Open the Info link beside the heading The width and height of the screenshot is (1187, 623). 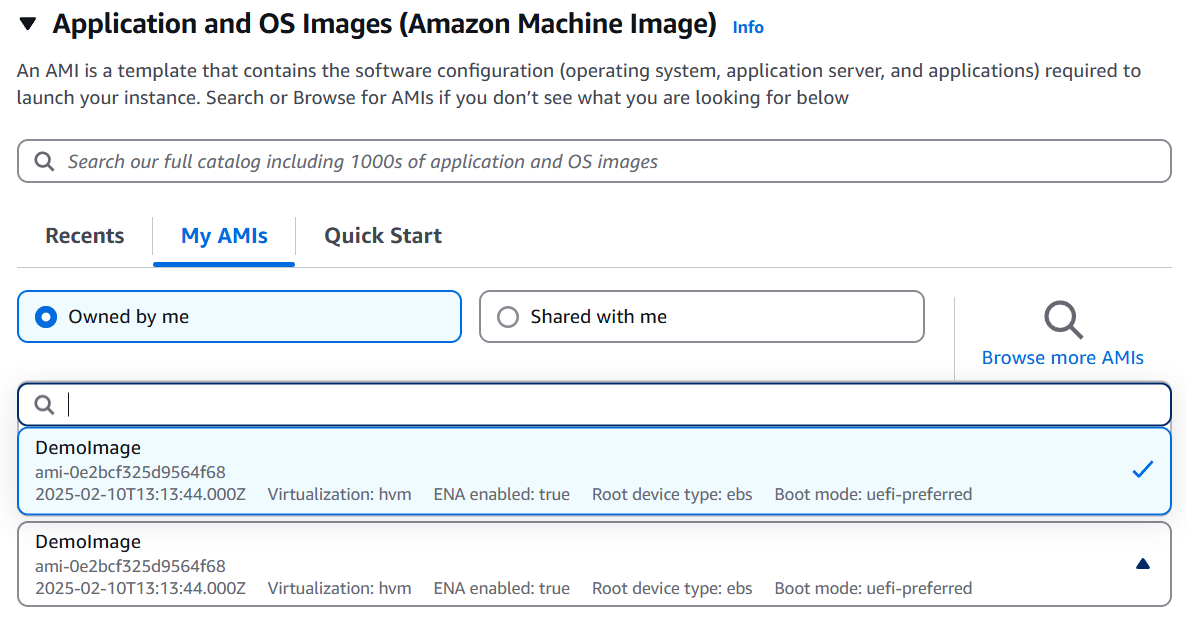click(748, 27)
